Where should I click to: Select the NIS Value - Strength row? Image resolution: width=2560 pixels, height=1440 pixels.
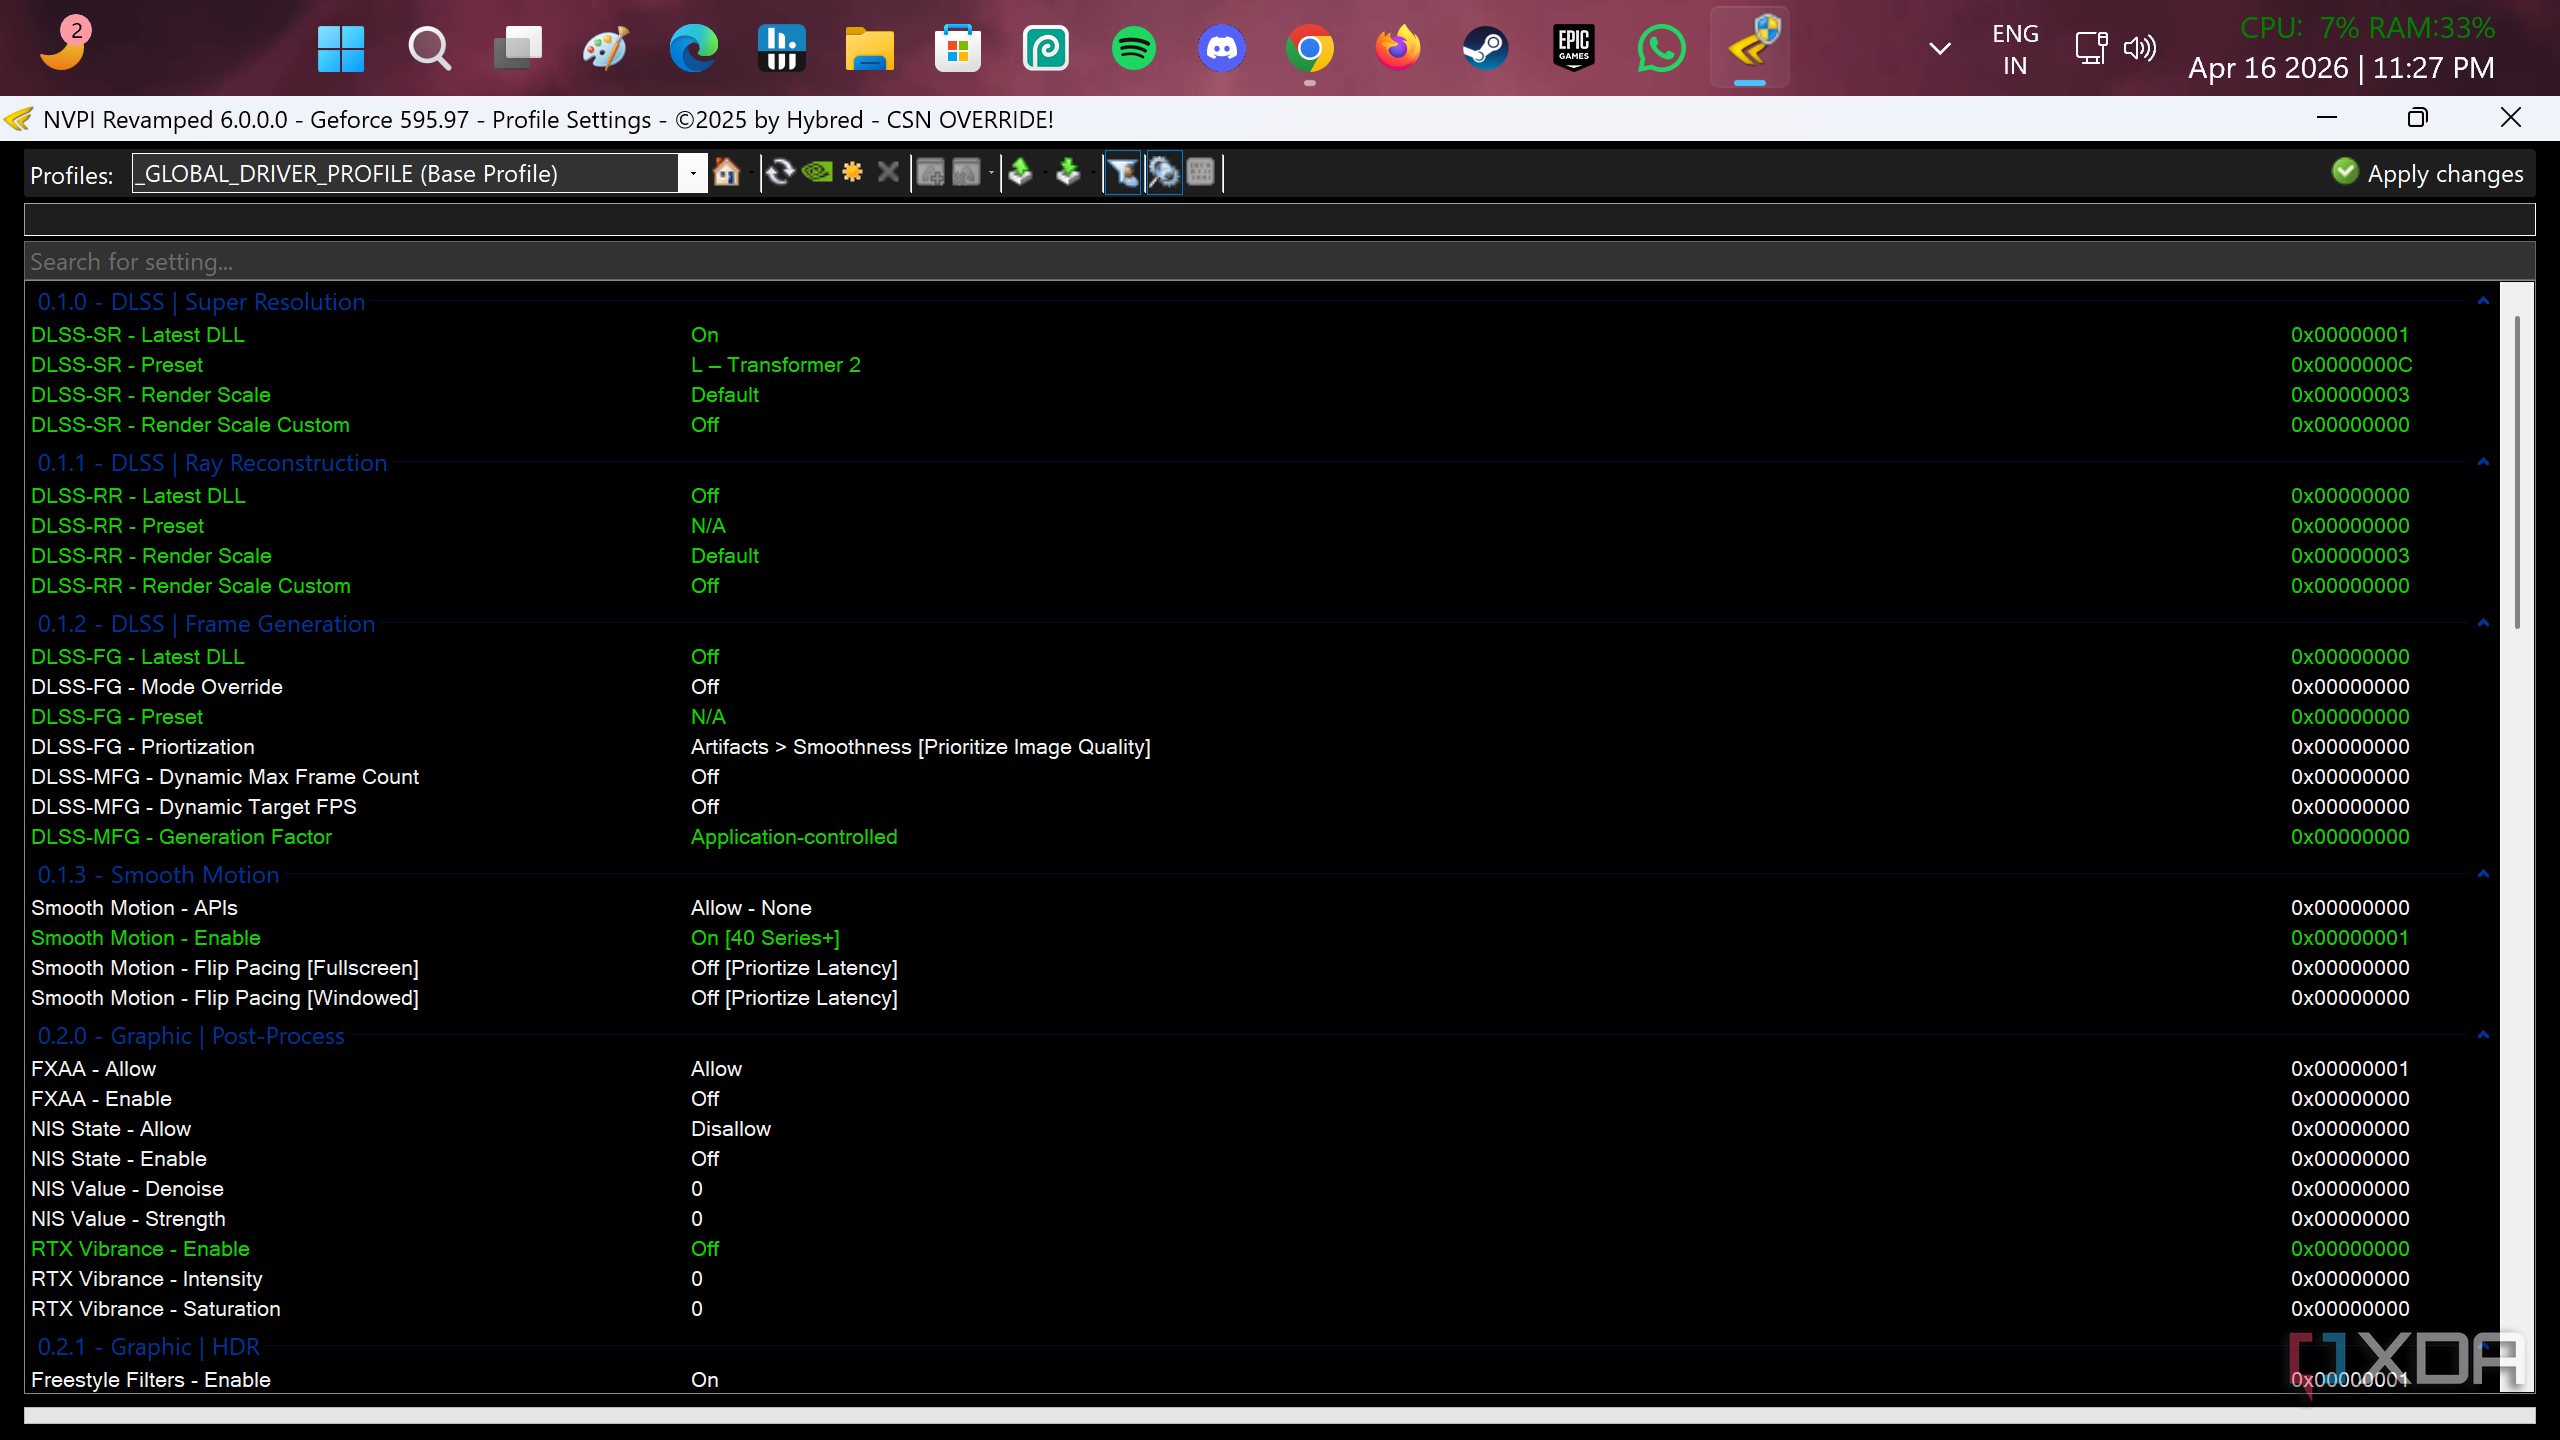[x=1260, y=1219]
